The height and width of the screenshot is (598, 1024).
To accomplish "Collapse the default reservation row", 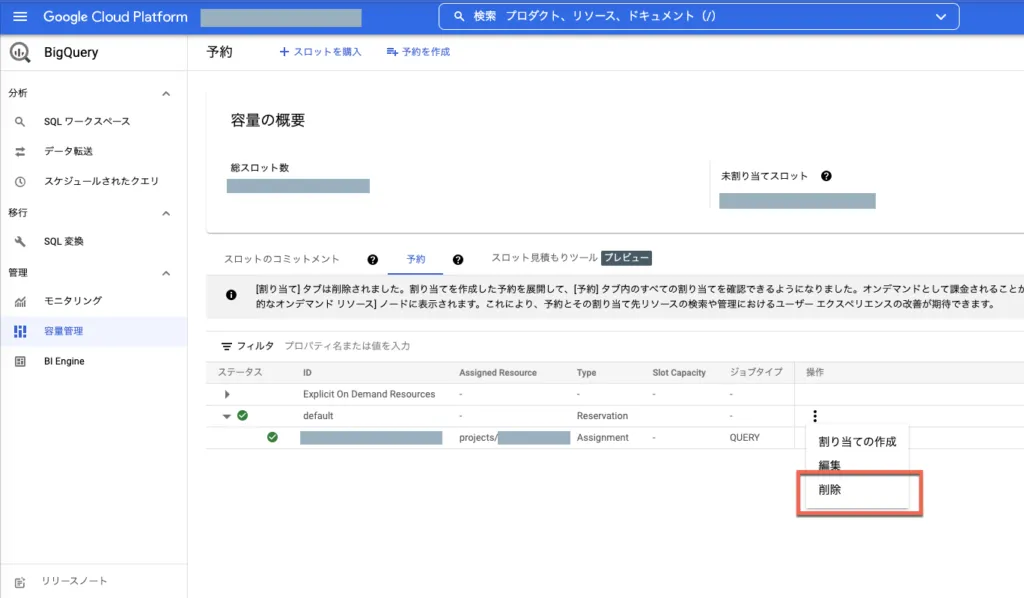I will pyautogui.click(x=227, y=416).
